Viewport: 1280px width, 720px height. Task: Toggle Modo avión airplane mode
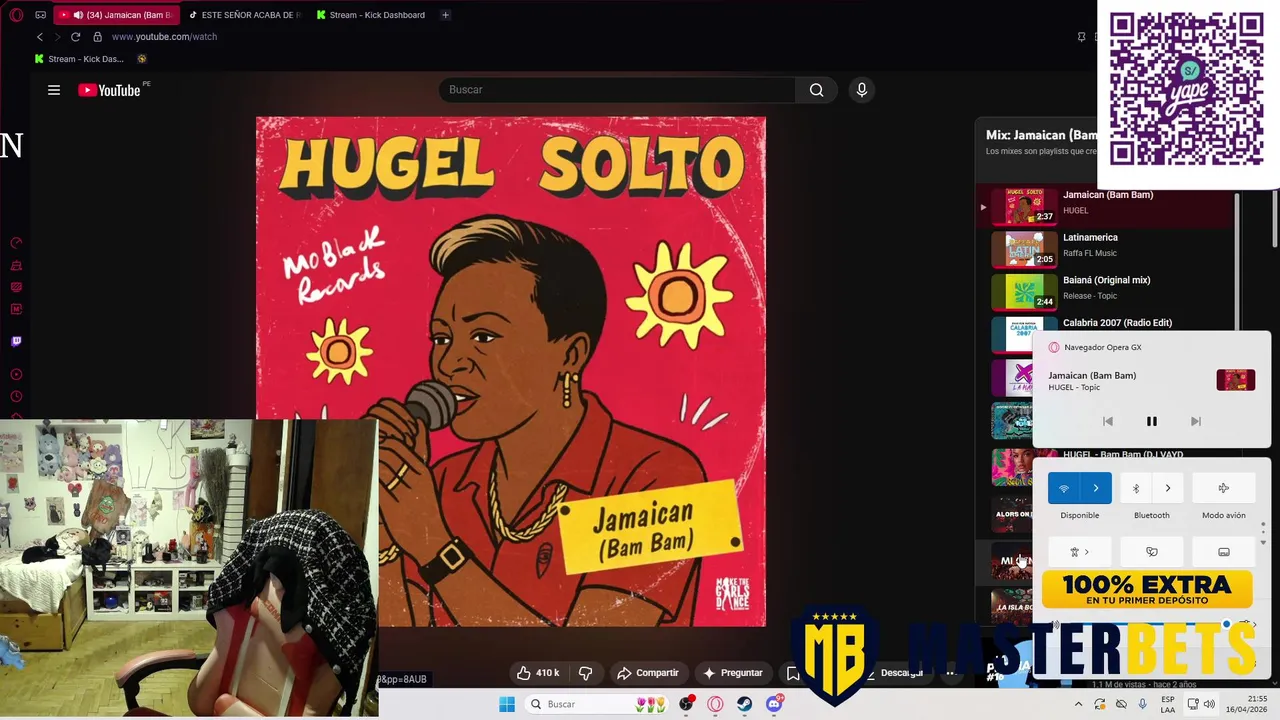[1224, 488]
